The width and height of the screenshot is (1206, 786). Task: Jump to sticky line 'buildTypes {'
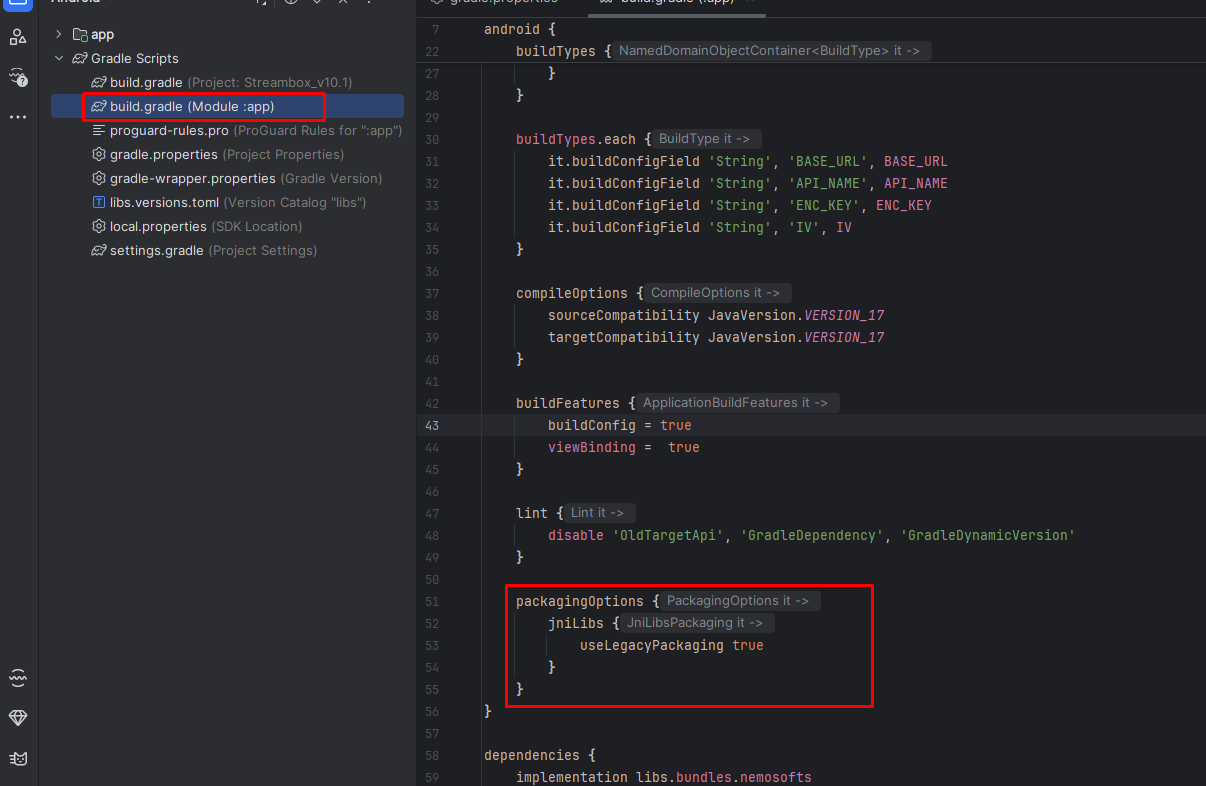click(x=563, y=50)
